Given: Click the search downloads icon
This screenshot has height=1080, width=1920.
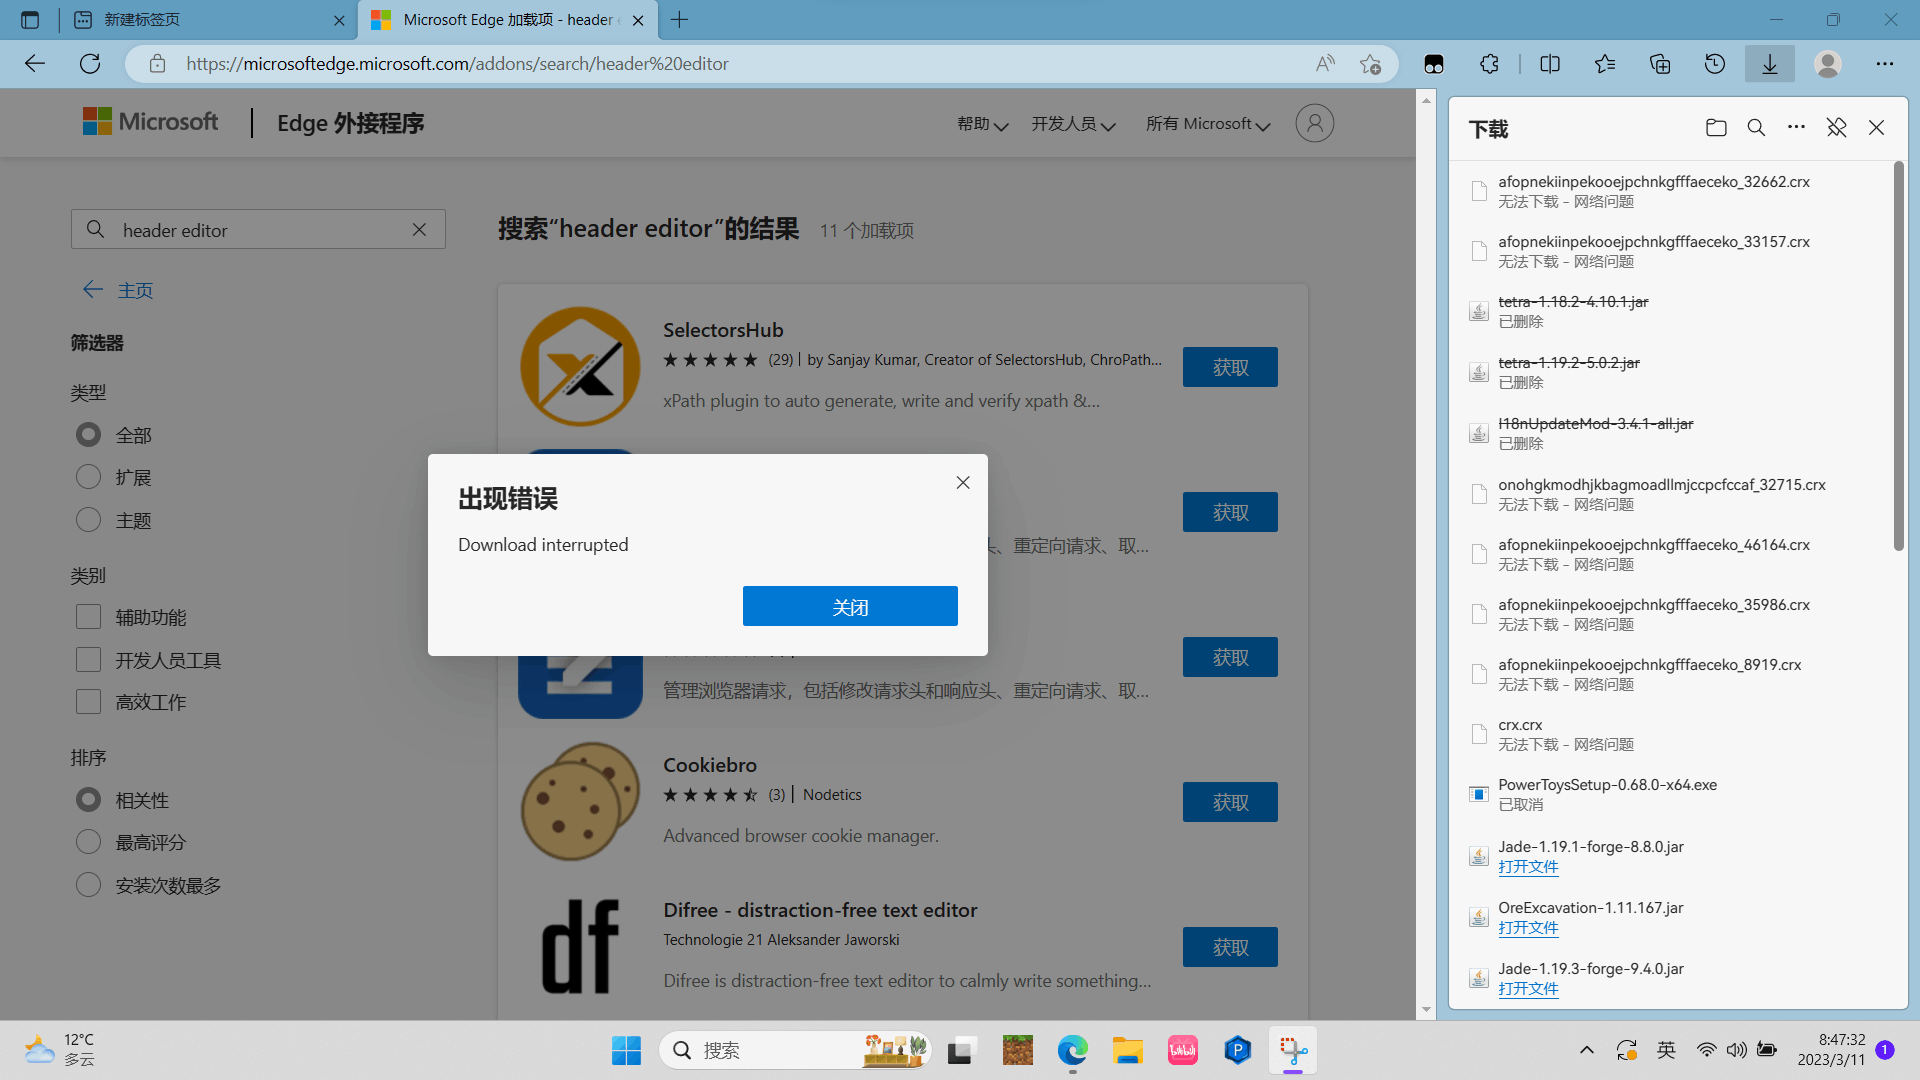Looking at the screenshot, I should coord(1756,128).
